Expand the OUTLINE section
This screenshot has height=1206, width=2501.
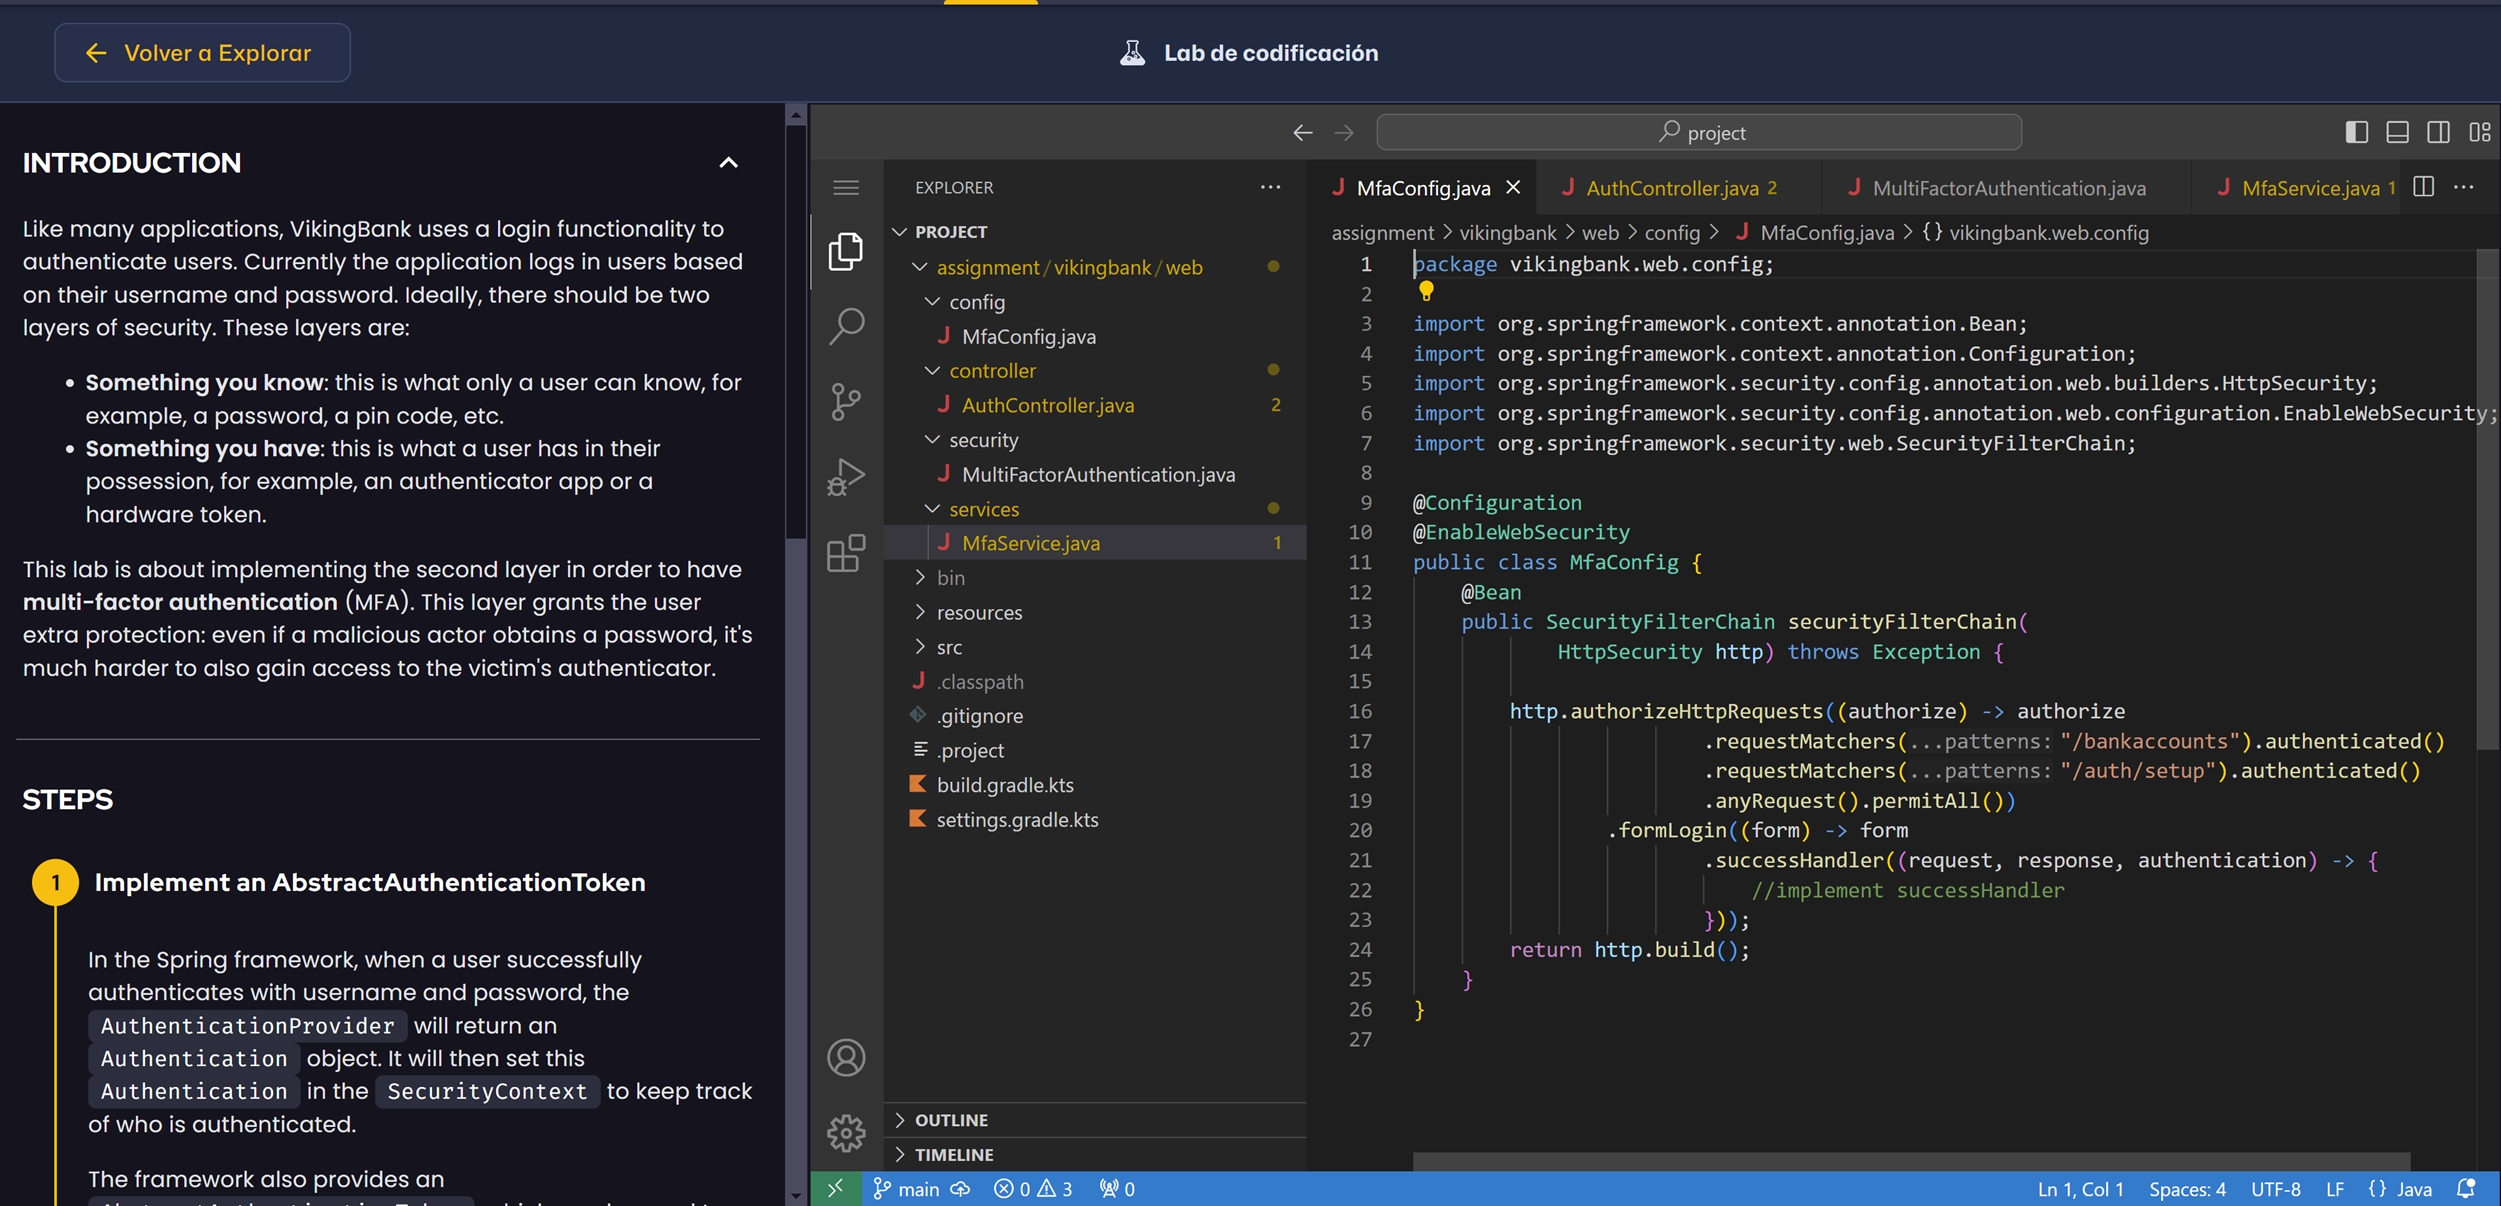[1095, 1120]
